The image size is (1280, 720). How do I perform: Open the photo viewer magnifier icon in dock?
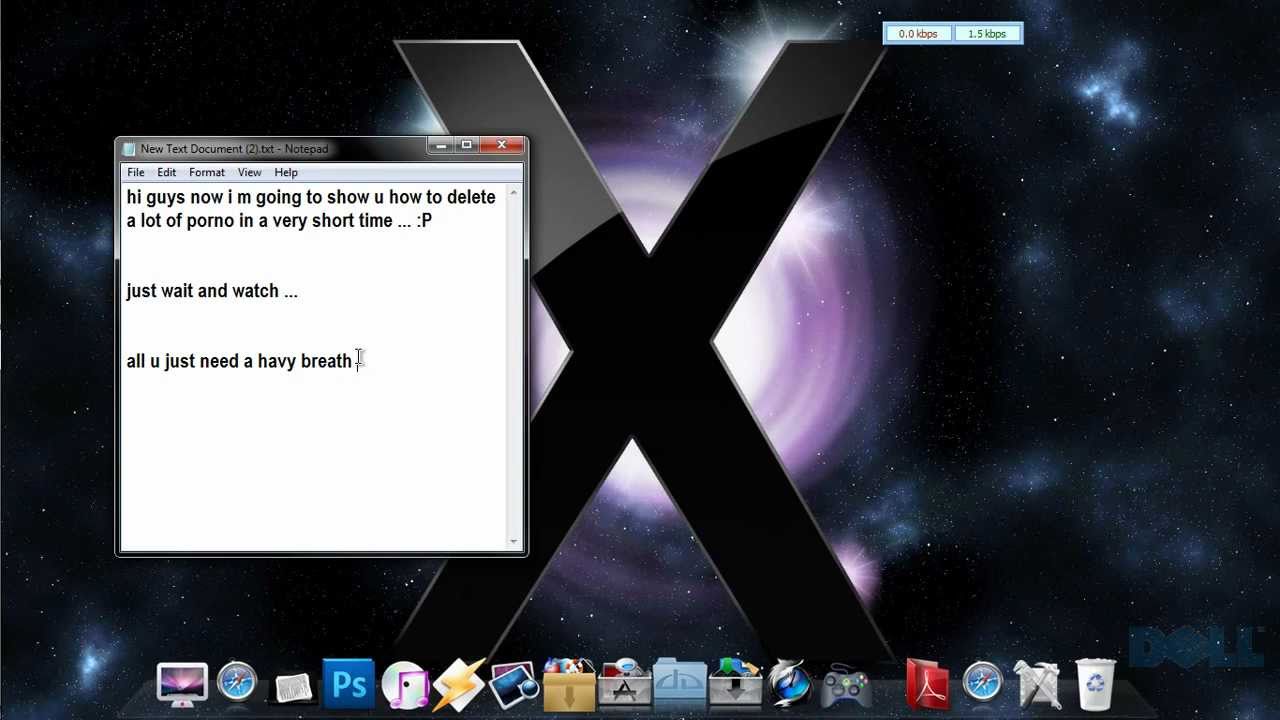point(514,686)
